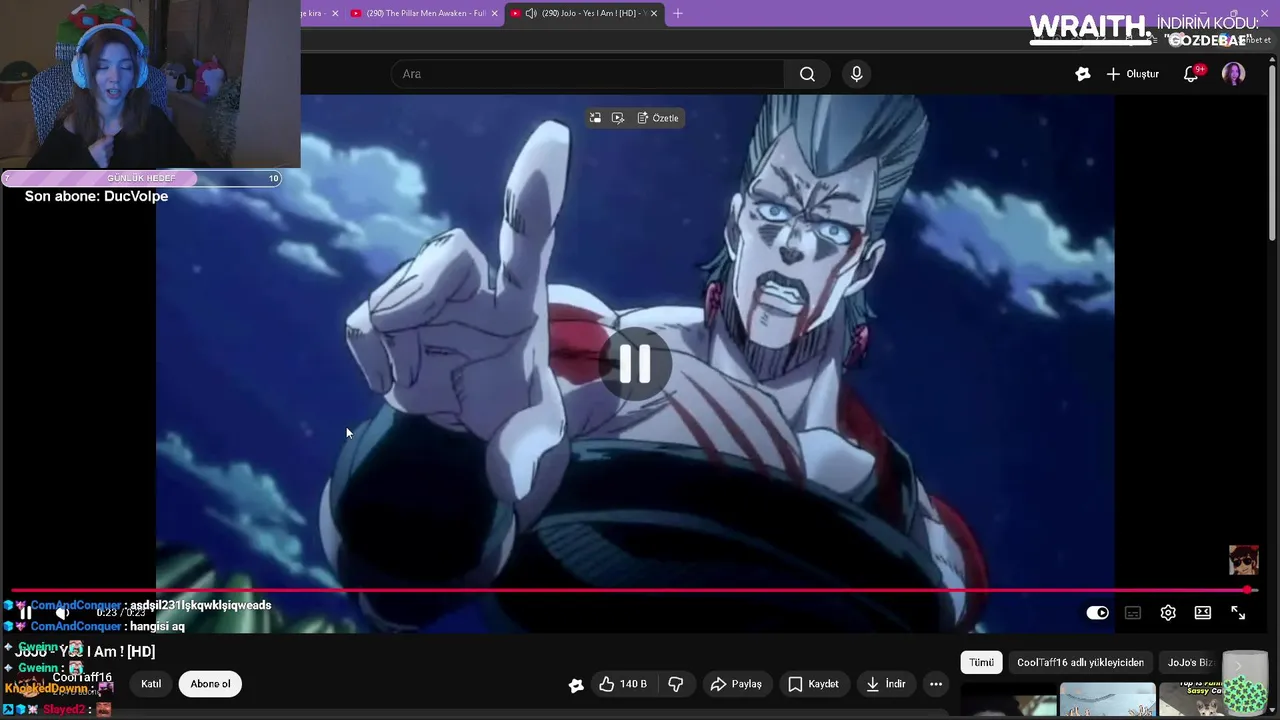This screenshot has width=1280, height=720.
Task: Start voice search with microphone icon
Action: click(x=856, y=74)
